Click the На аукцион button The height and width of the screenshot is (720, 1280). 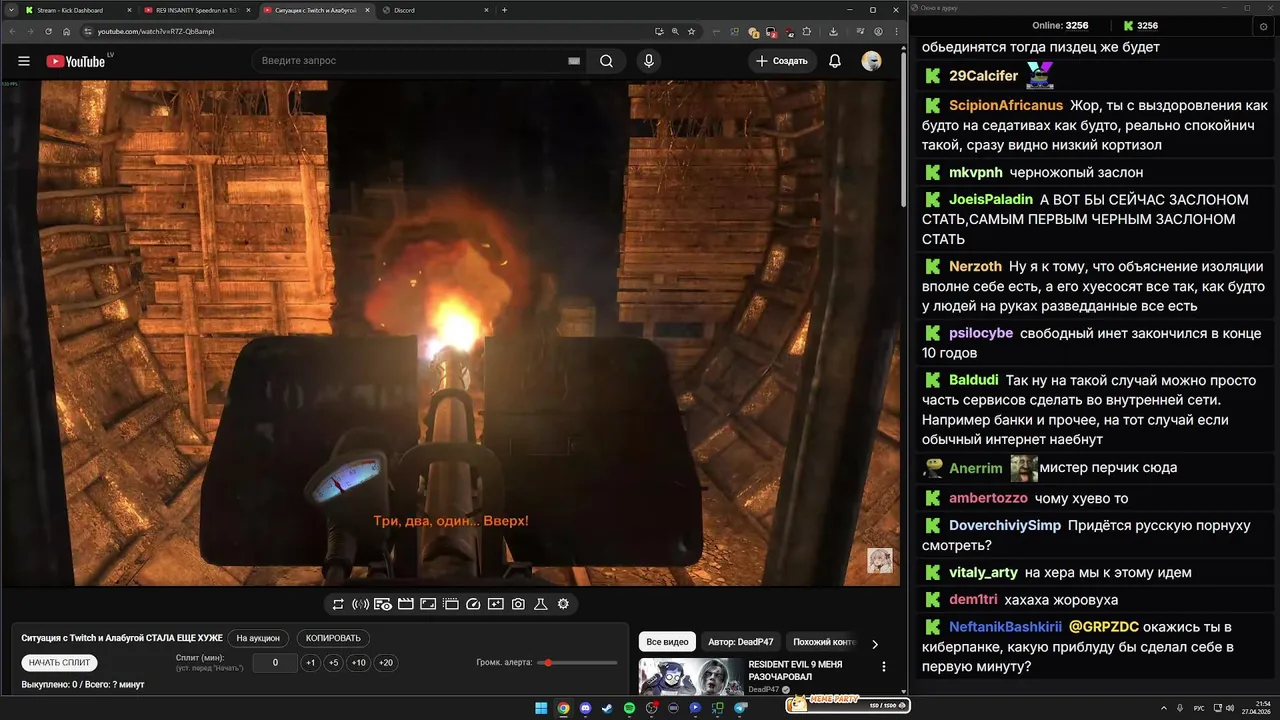pos(258,638)
